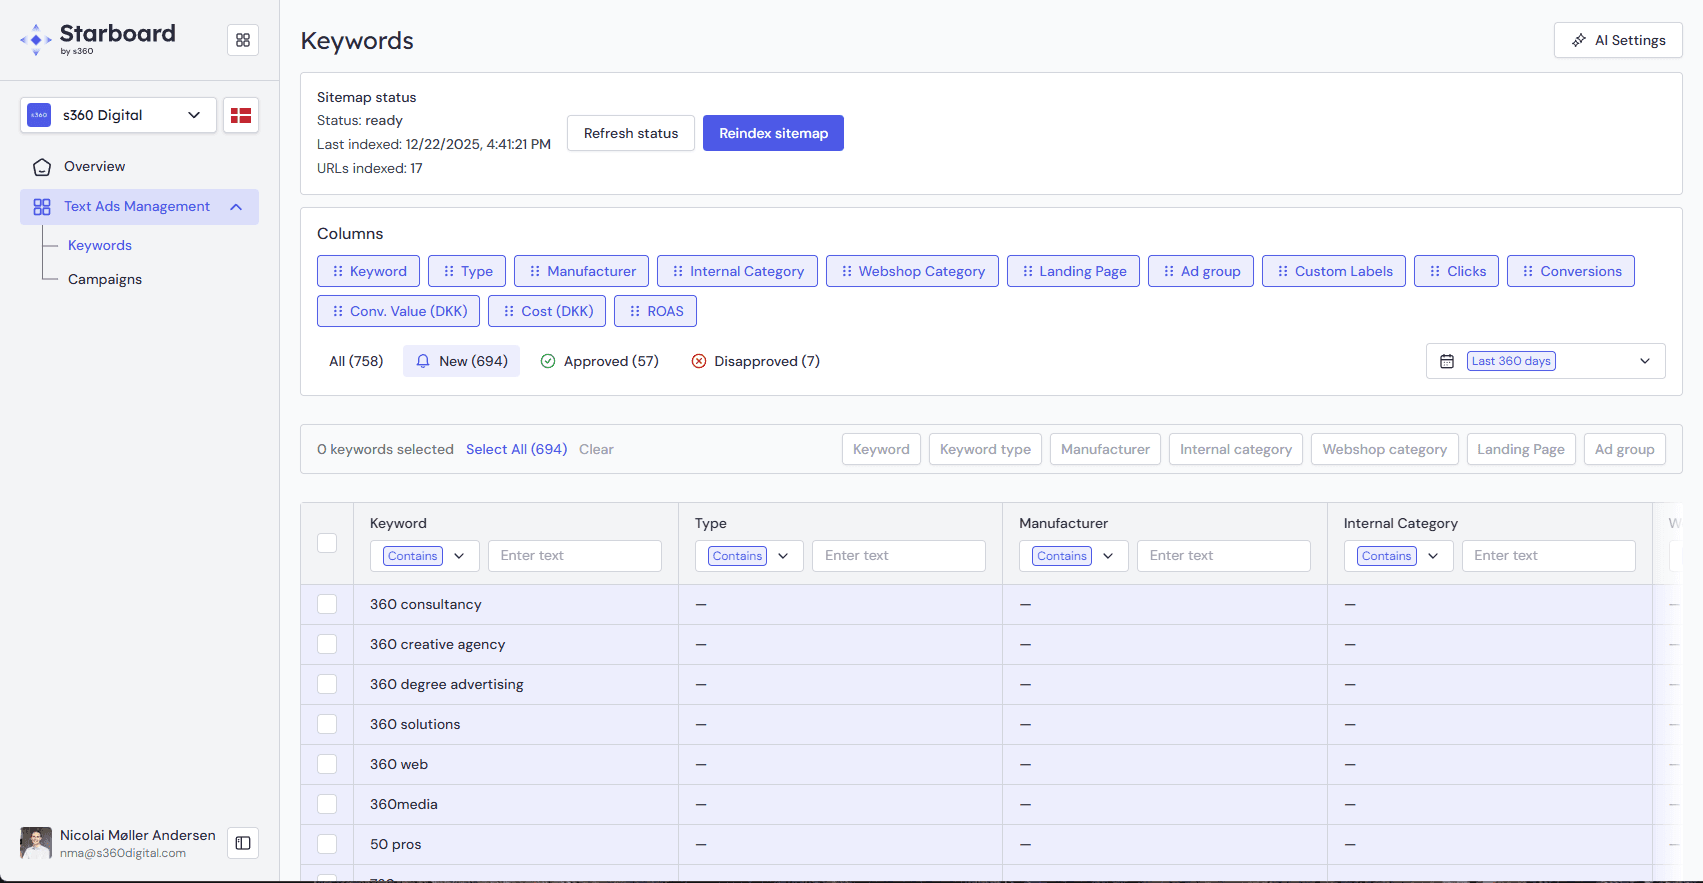This screenshot has width=1703, height=883.
Task: Click the Ad group bulk edit button
Action: point(1625,449)
